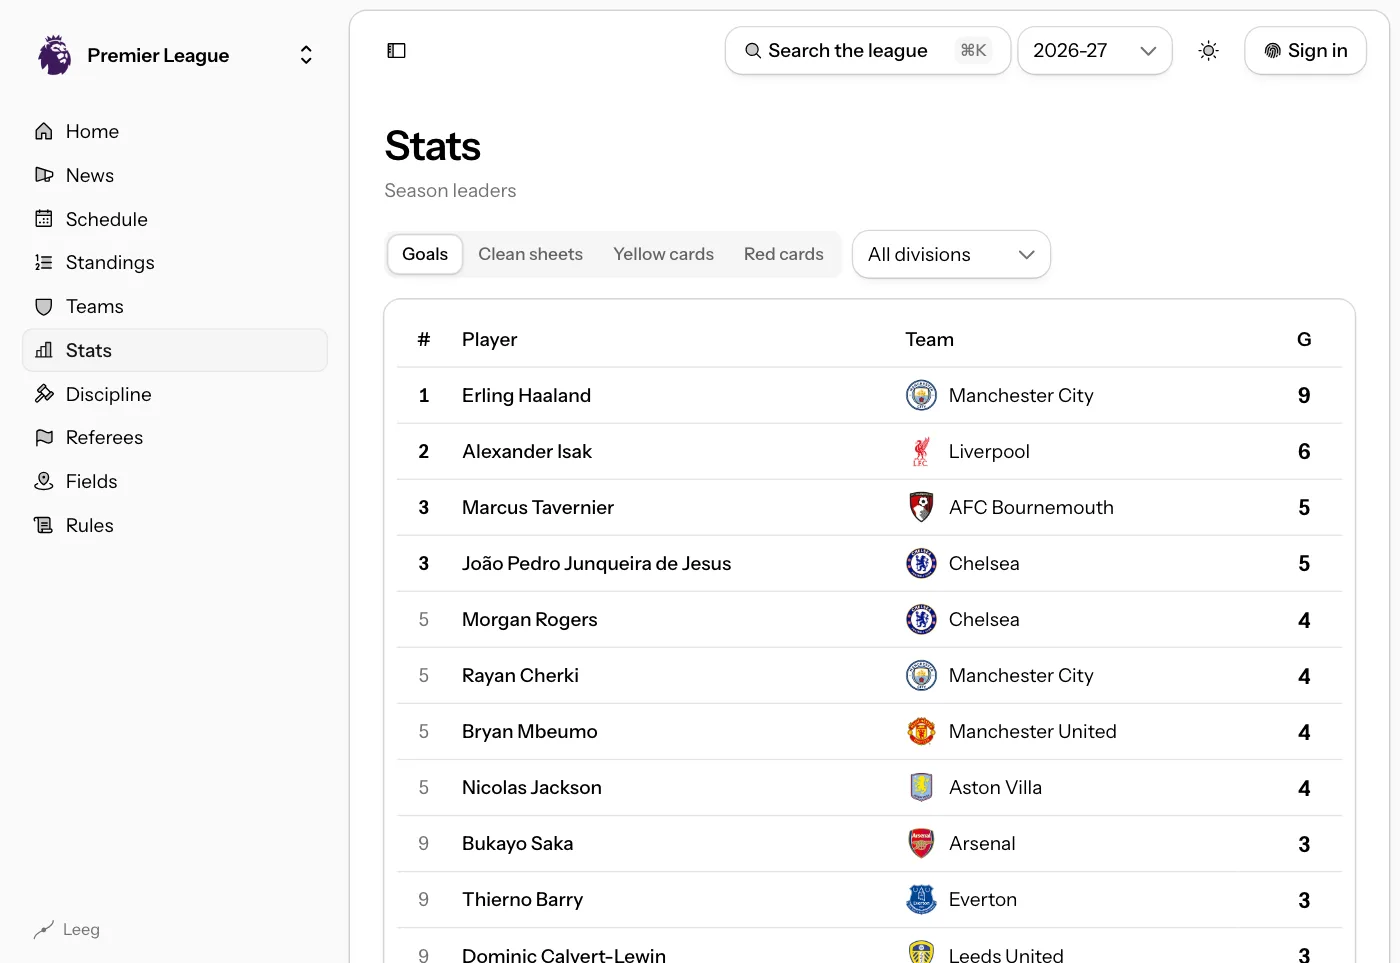This screenshot has width=1400, height=963.
Task: Click the Premier League lion logo
Action: pos(54,55)
